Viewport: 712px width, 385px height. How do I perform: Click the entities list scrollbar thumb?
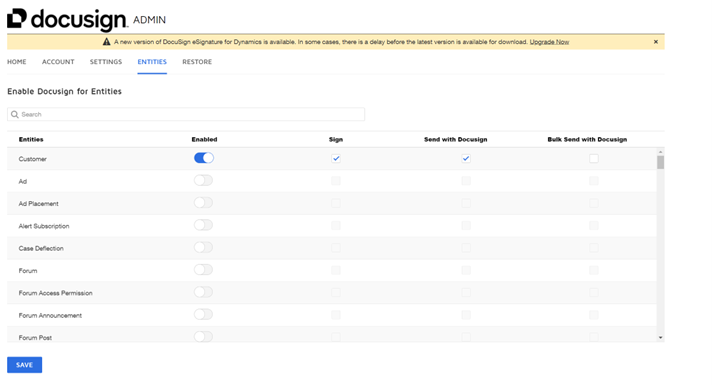coord(660,162)
